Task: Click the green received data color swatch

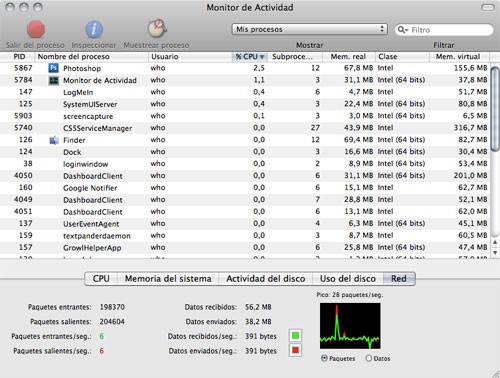Action: click(x=295, y=336)
